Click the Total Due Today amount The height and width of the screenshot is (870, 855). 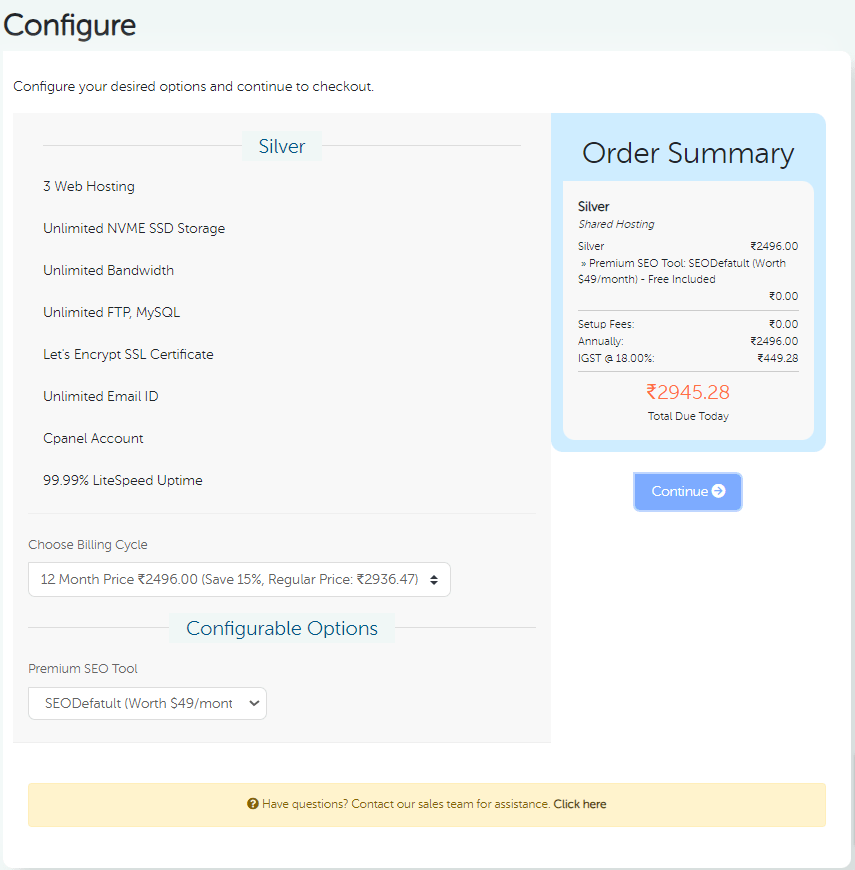pos(688,392)
